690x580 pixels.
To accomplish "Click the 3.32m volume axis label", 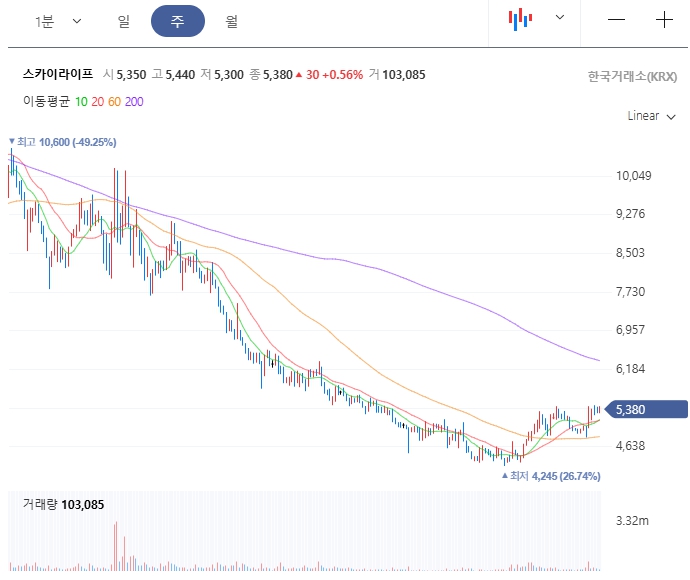I will click(x=632, y=521).
